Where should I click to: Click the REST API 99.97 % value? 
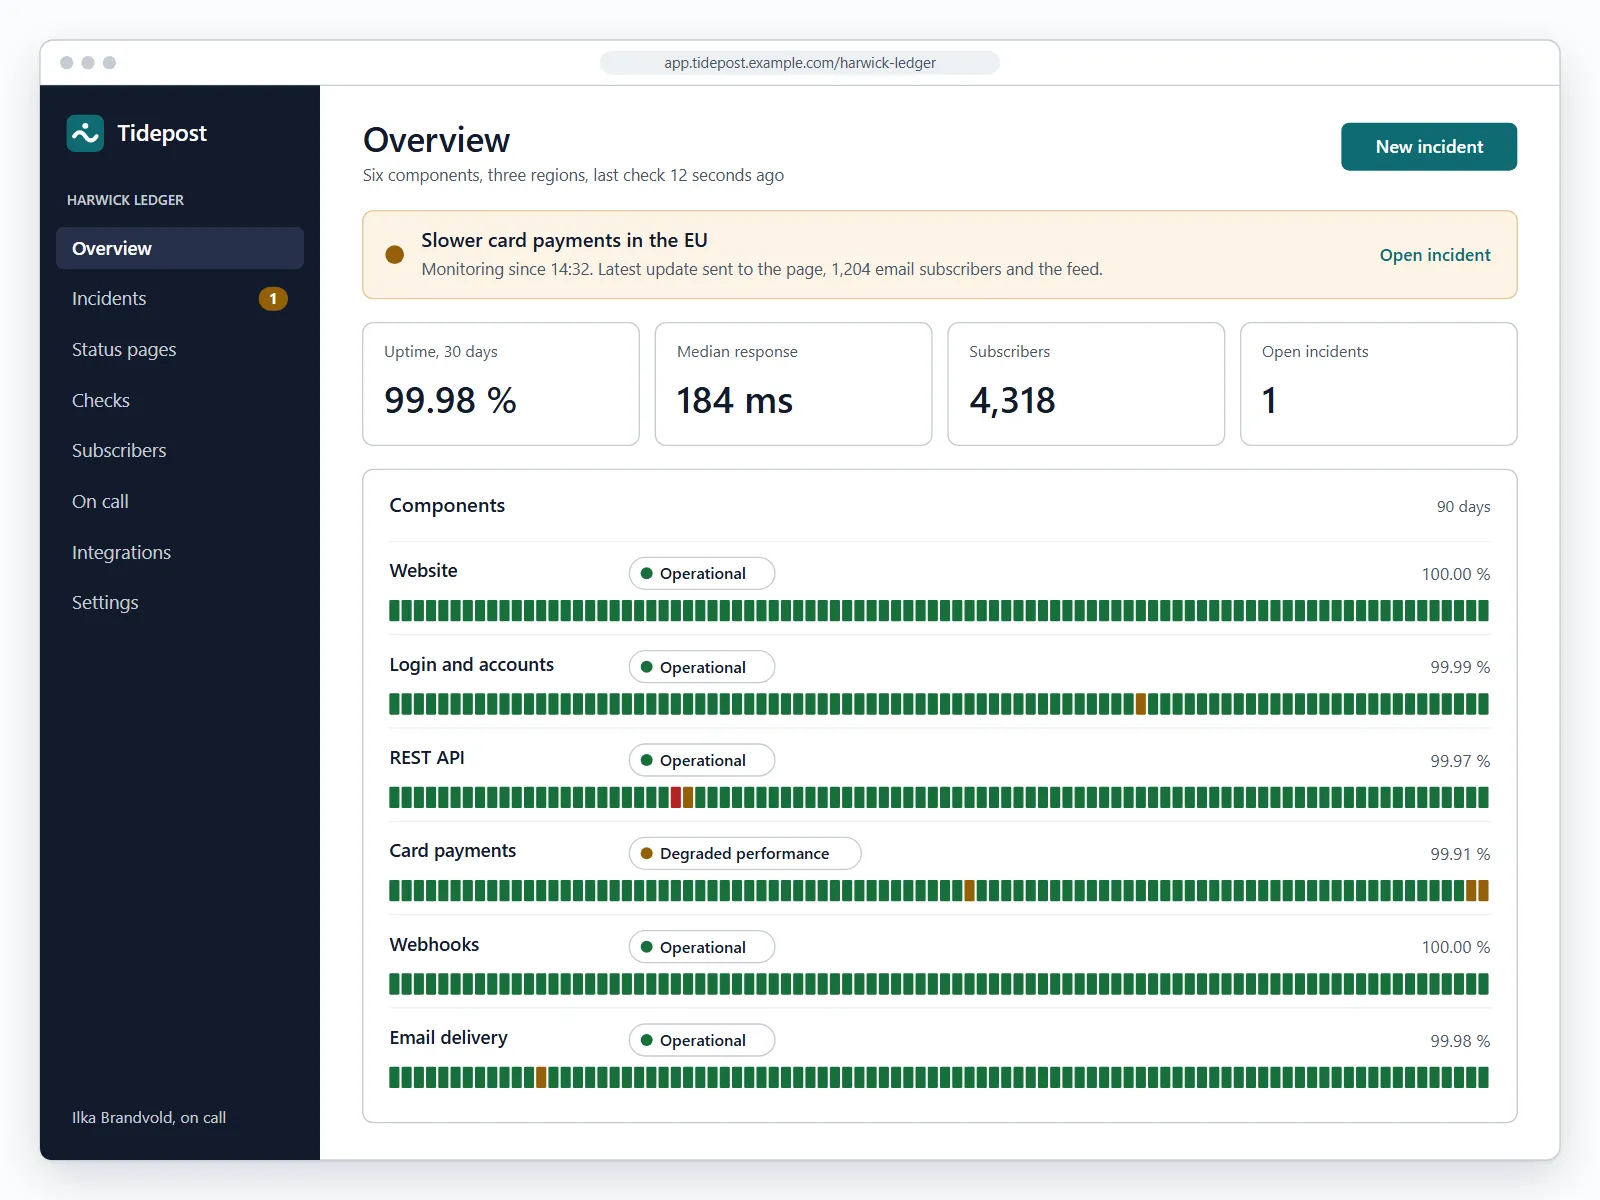tap(1460, 761)
